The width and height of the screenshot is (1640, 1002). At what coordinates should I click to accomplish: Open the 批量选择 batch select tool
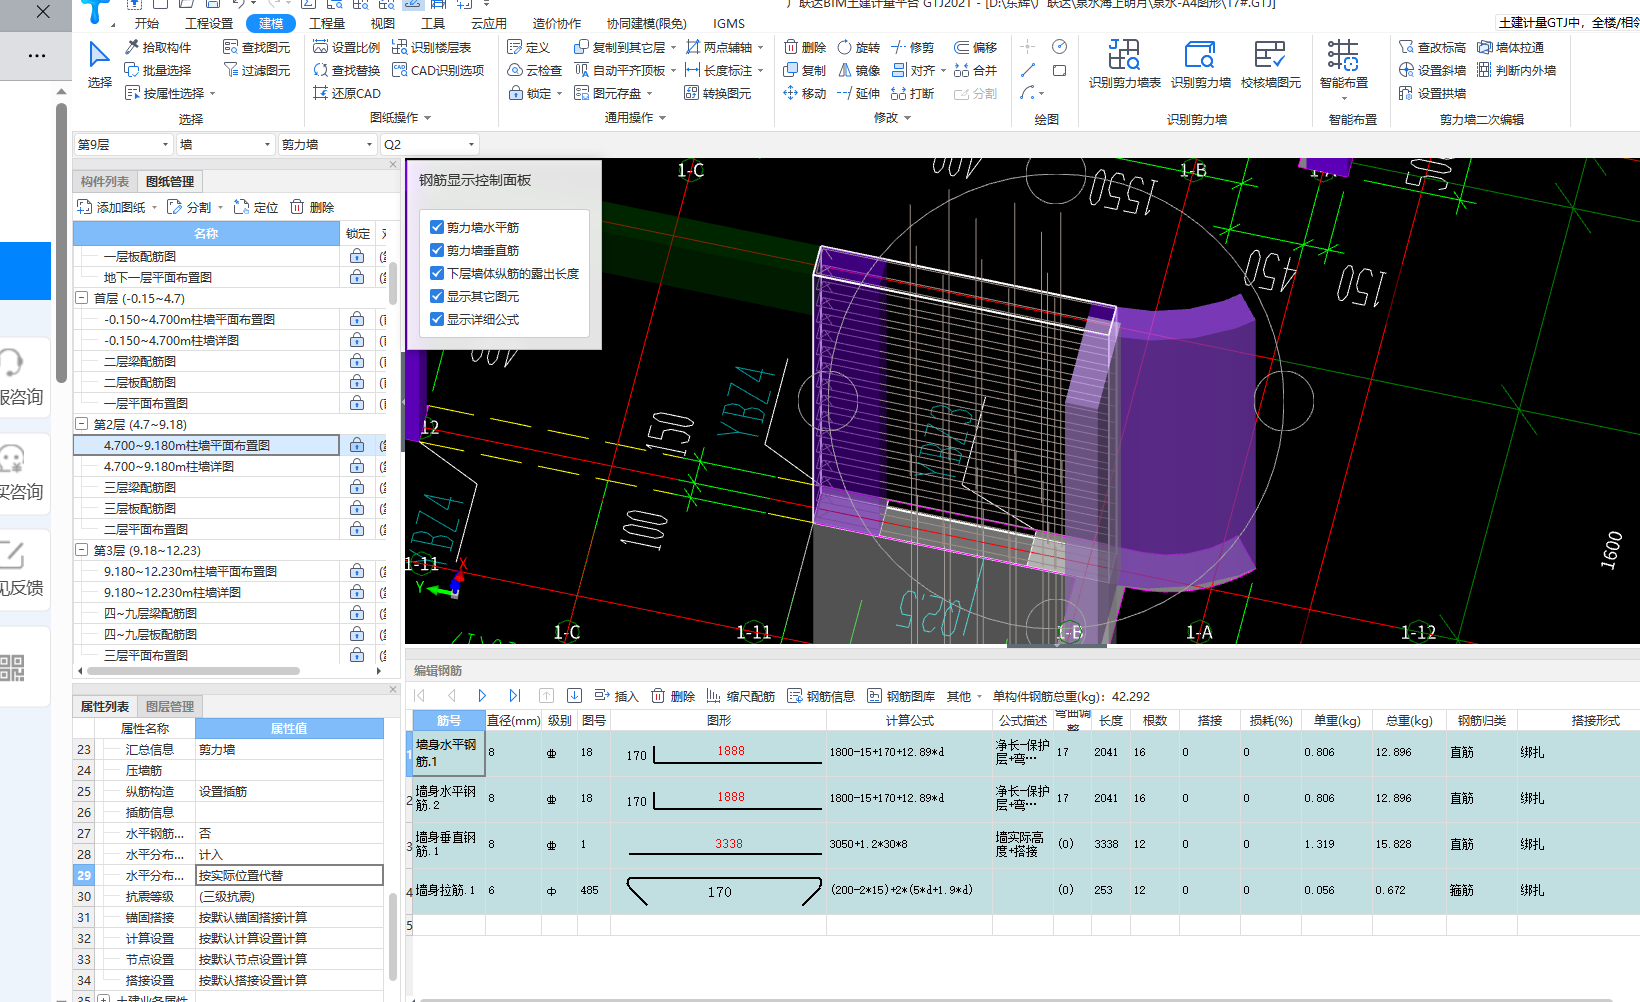[158, 70]
